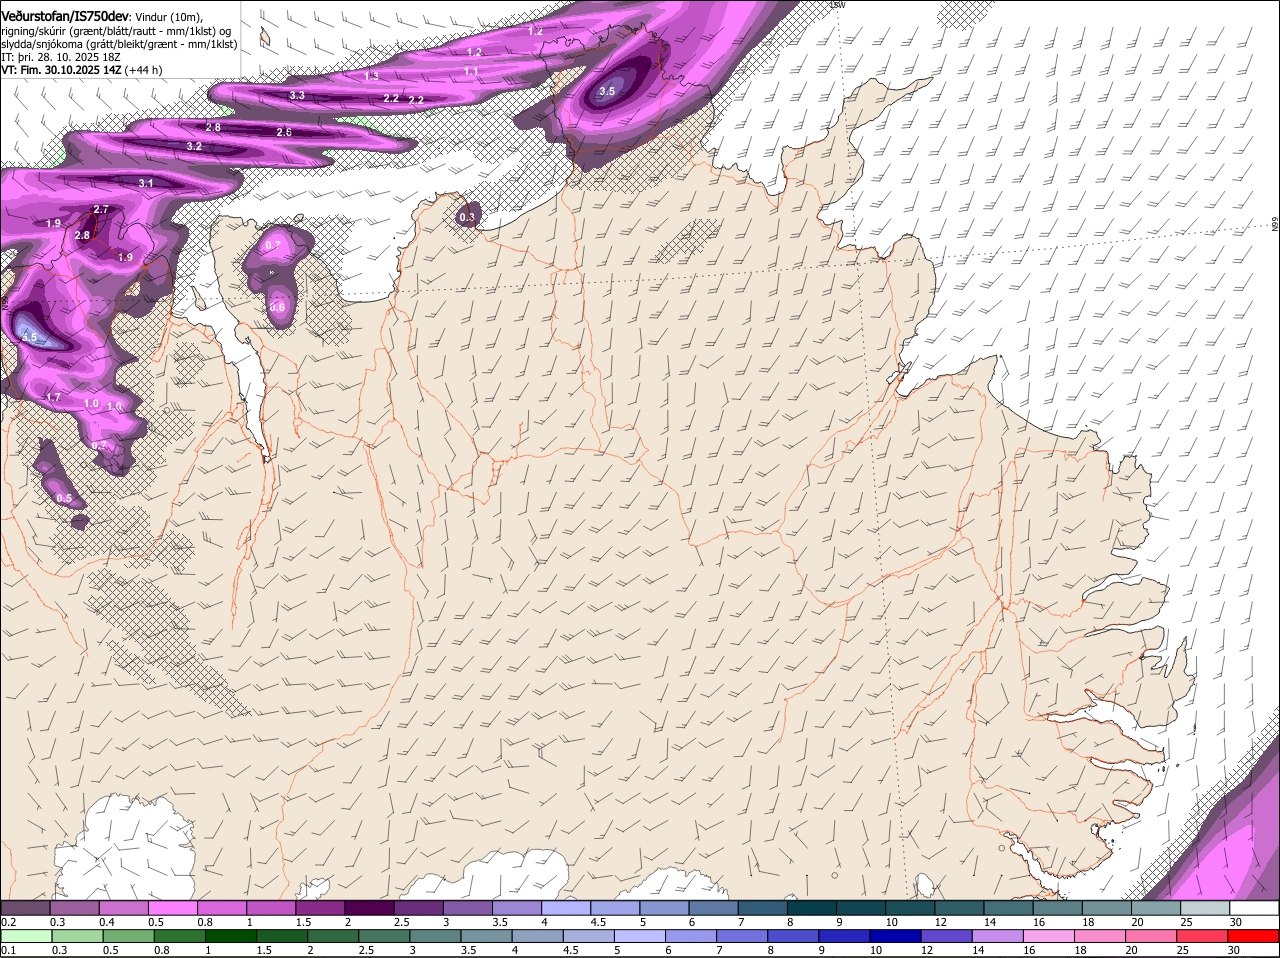This screenshot has width=1280, height=958.
Task: Click the mauve 0.2 swatch in top legend
Action: (x=25, y=908)
